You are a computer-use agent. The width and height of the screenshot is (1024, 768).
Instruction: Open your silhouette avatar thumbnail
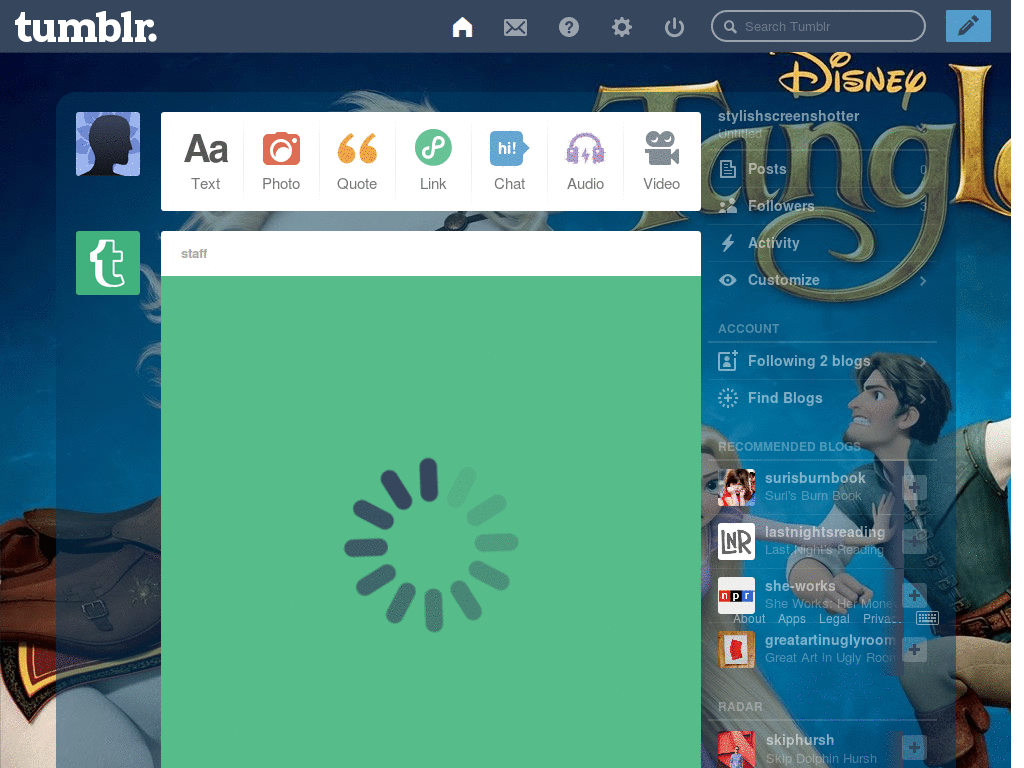point(108,144)
